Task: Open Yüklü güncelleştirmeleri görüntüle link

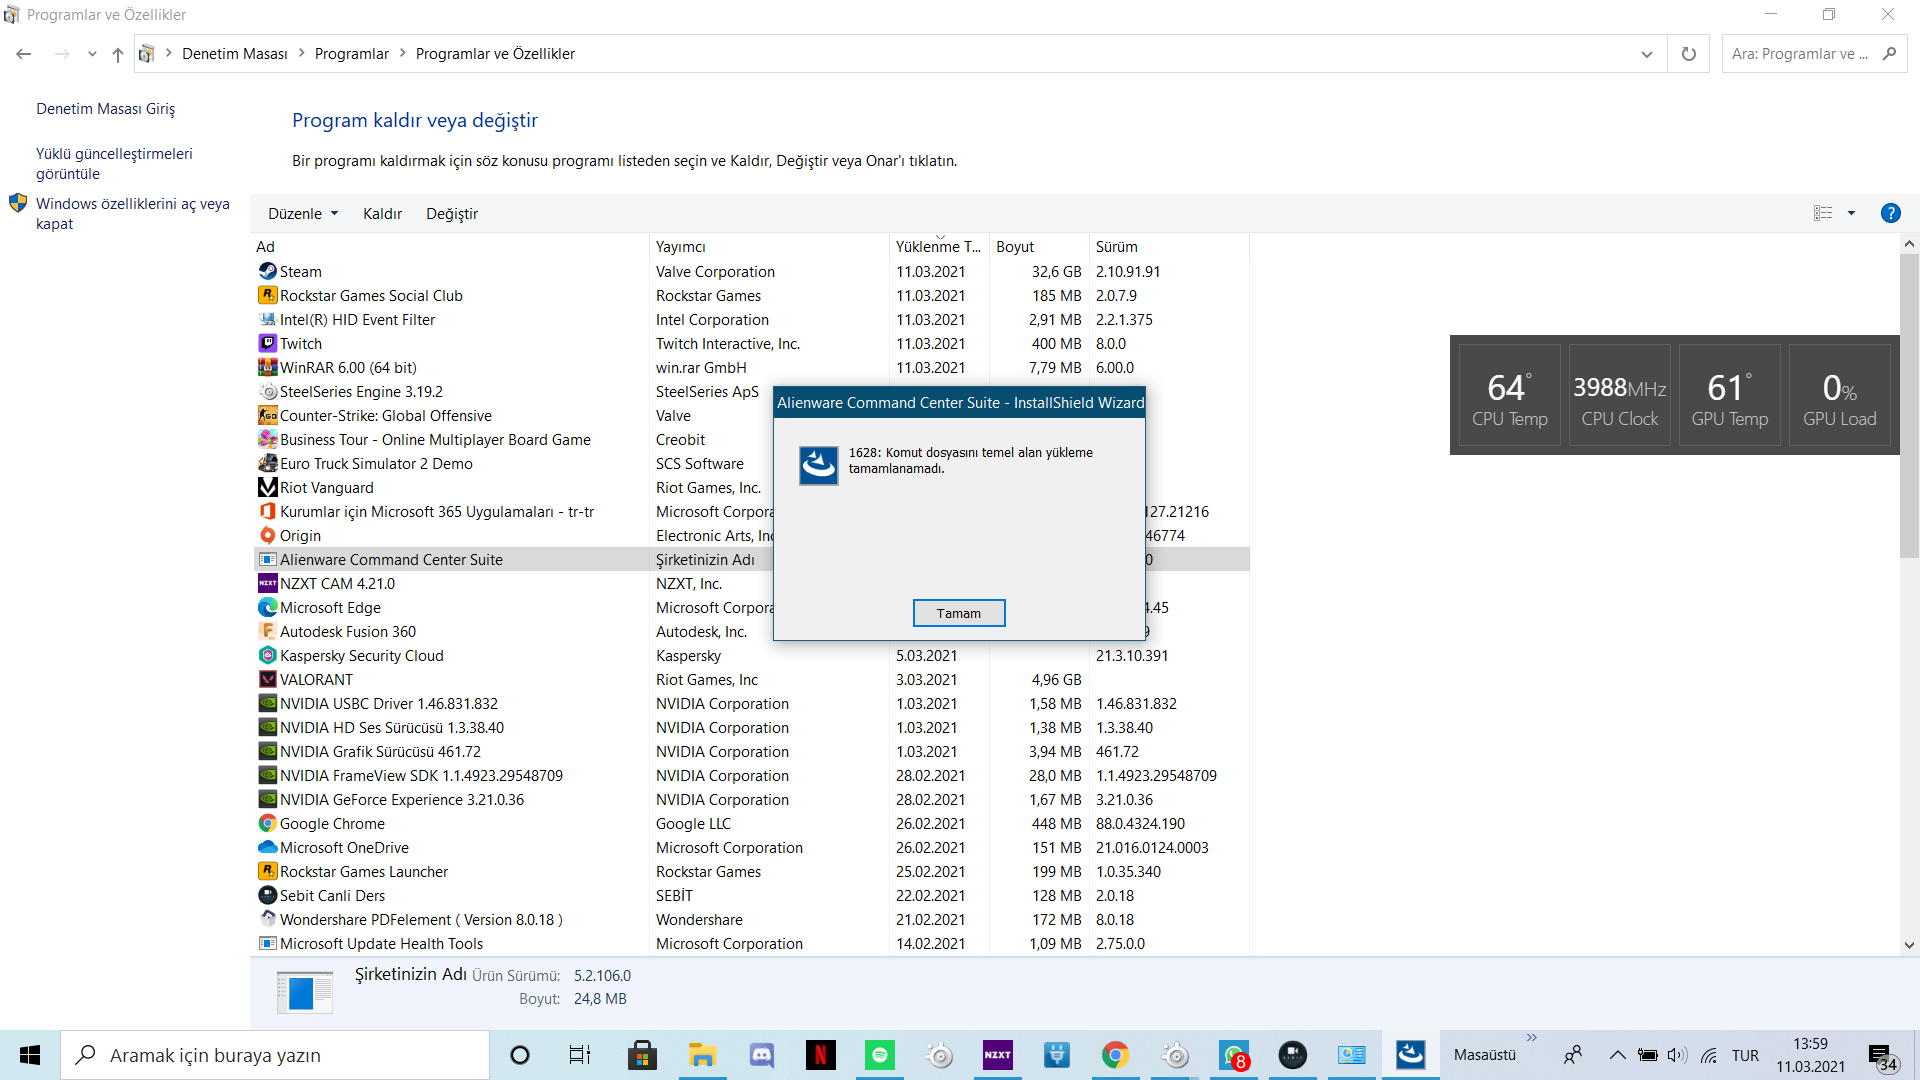Action: pos(114,163)
